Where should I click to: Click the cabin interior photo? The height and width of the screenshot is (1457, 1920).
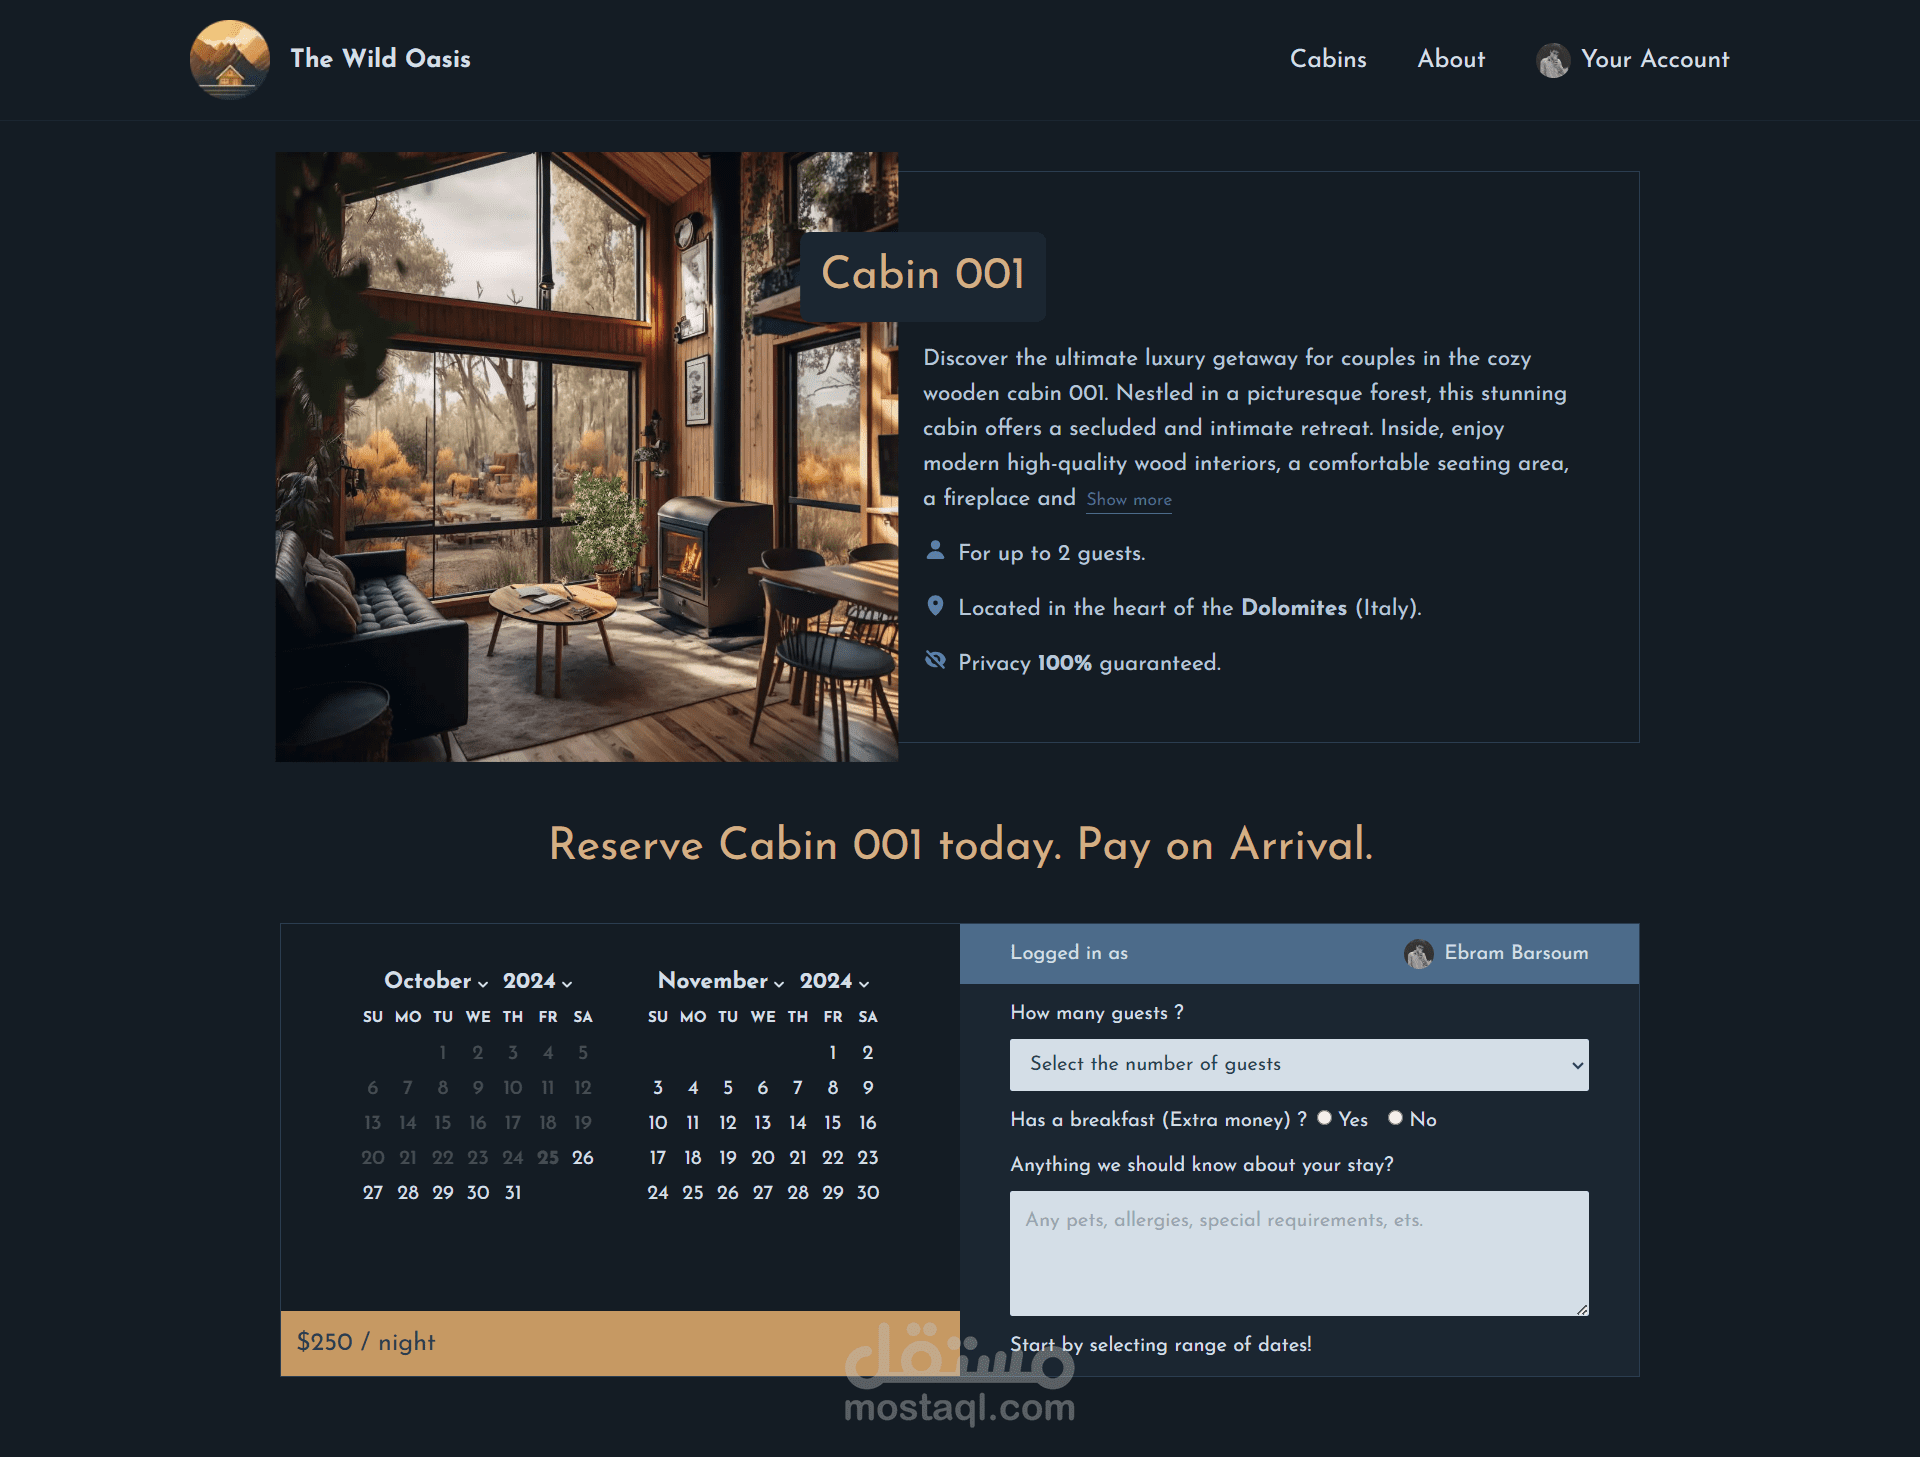pos(587,457)
